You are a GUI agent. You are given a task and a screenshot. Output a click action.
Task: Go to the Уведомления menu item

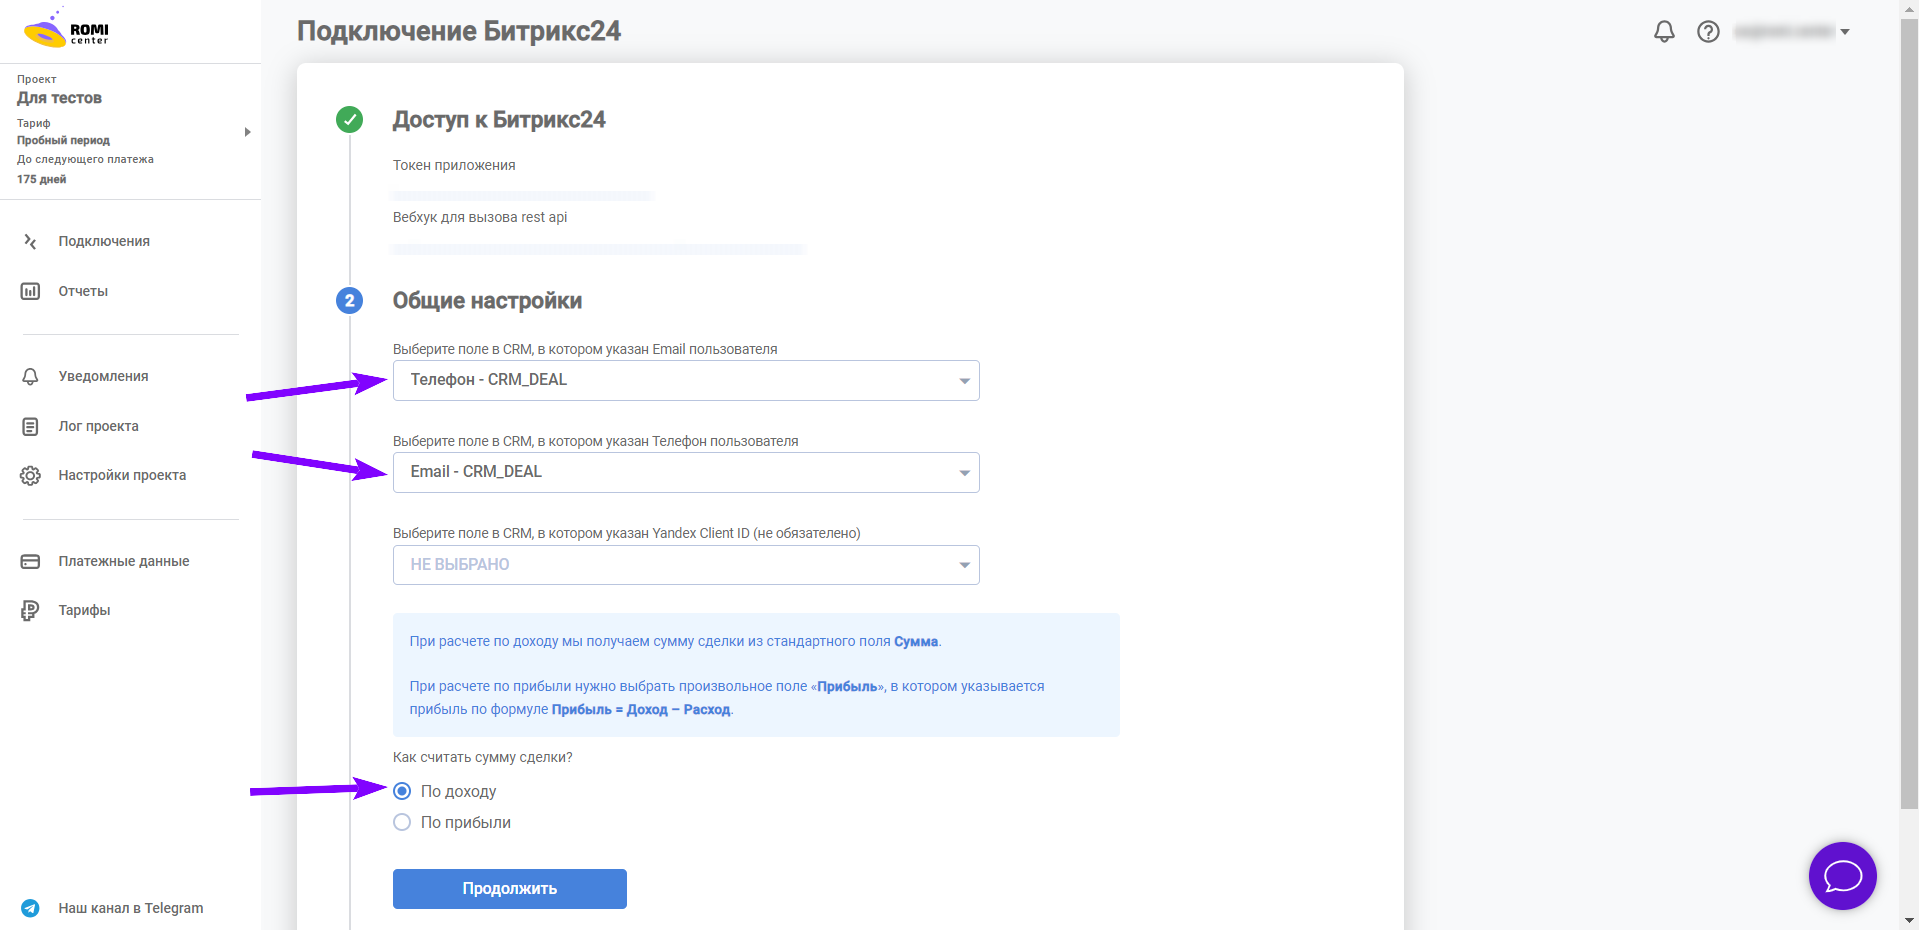[x=103, y=376]
